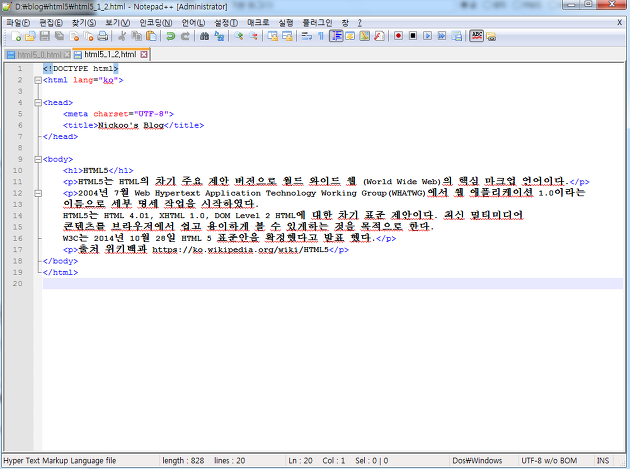Toggle synchronized horizontal scrolling icon

pyautogui.click(x=287, y=36)
